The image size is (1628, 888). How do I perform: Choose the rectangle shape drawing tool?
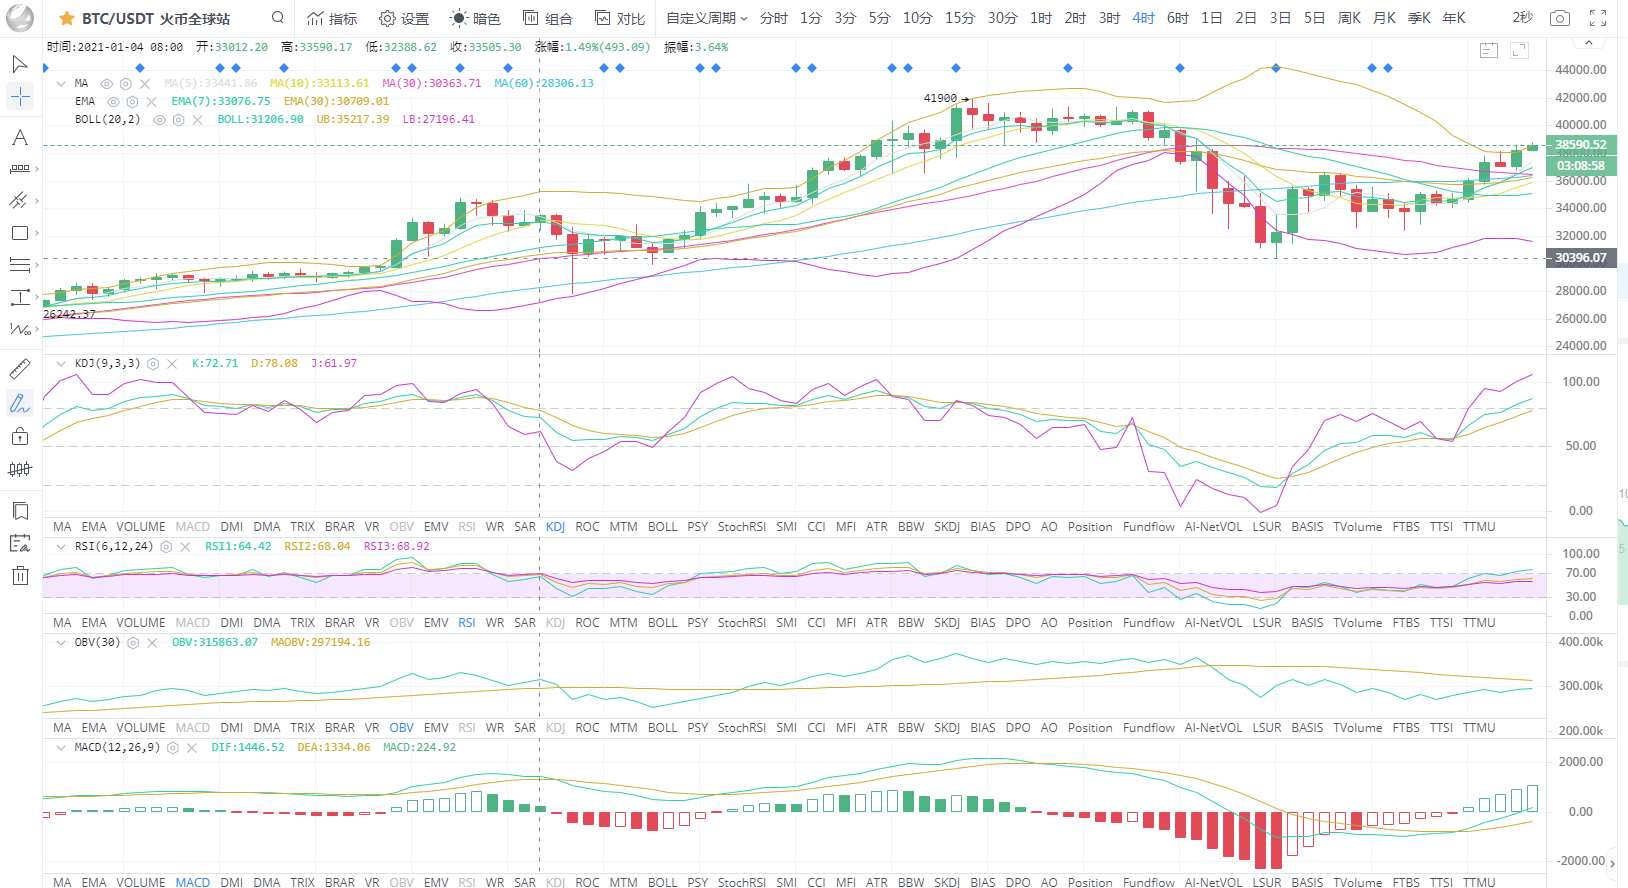click(19, 233)
